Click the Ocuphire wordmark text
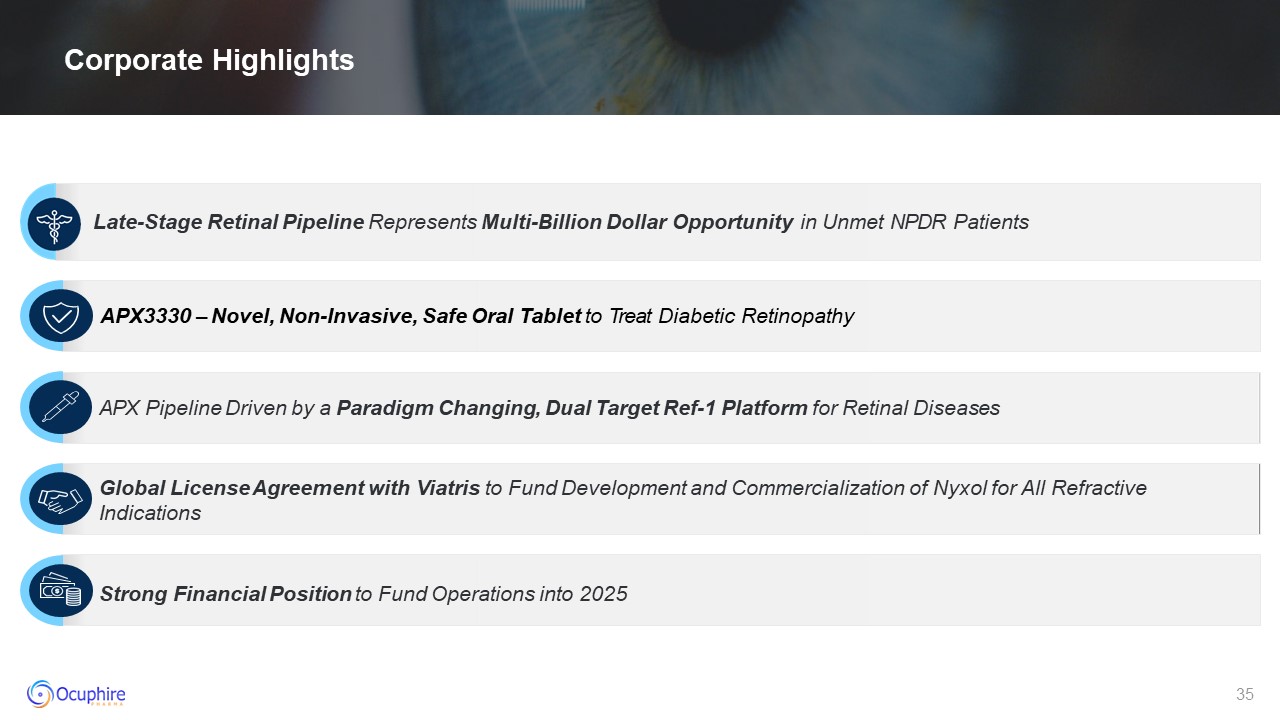 pos(92,693)
